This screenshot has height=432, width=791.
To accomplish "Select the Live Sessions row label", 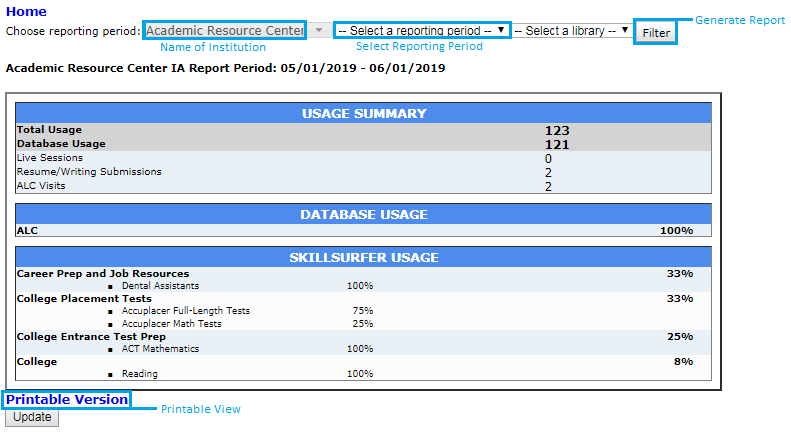I will click(x=50, y=158).
